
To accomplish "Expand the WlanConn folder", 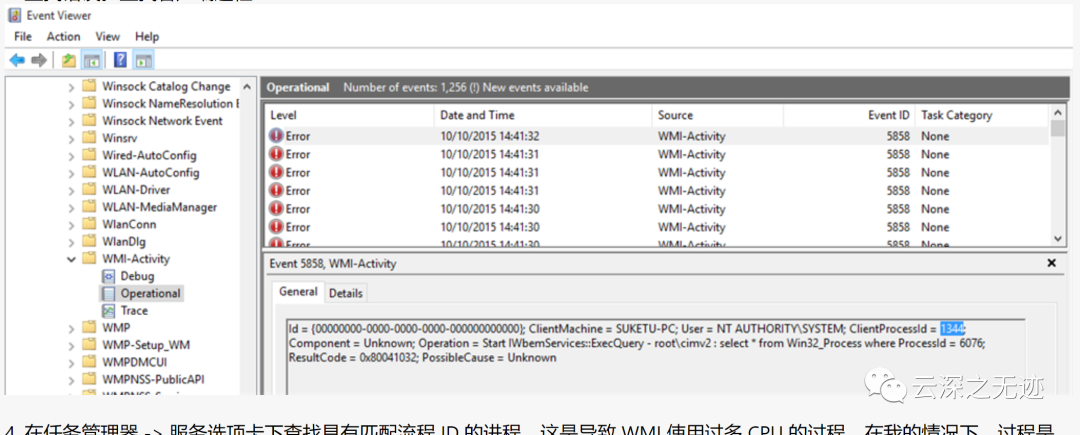I will tap(72, 224).
